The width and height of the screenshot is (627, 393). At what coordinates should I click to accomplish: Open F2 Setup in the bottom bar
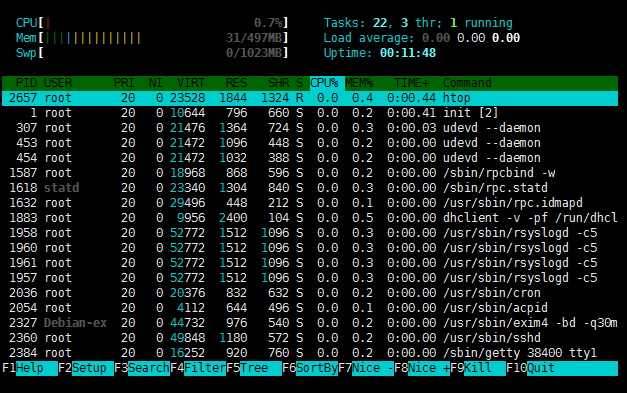pos(86,368)
